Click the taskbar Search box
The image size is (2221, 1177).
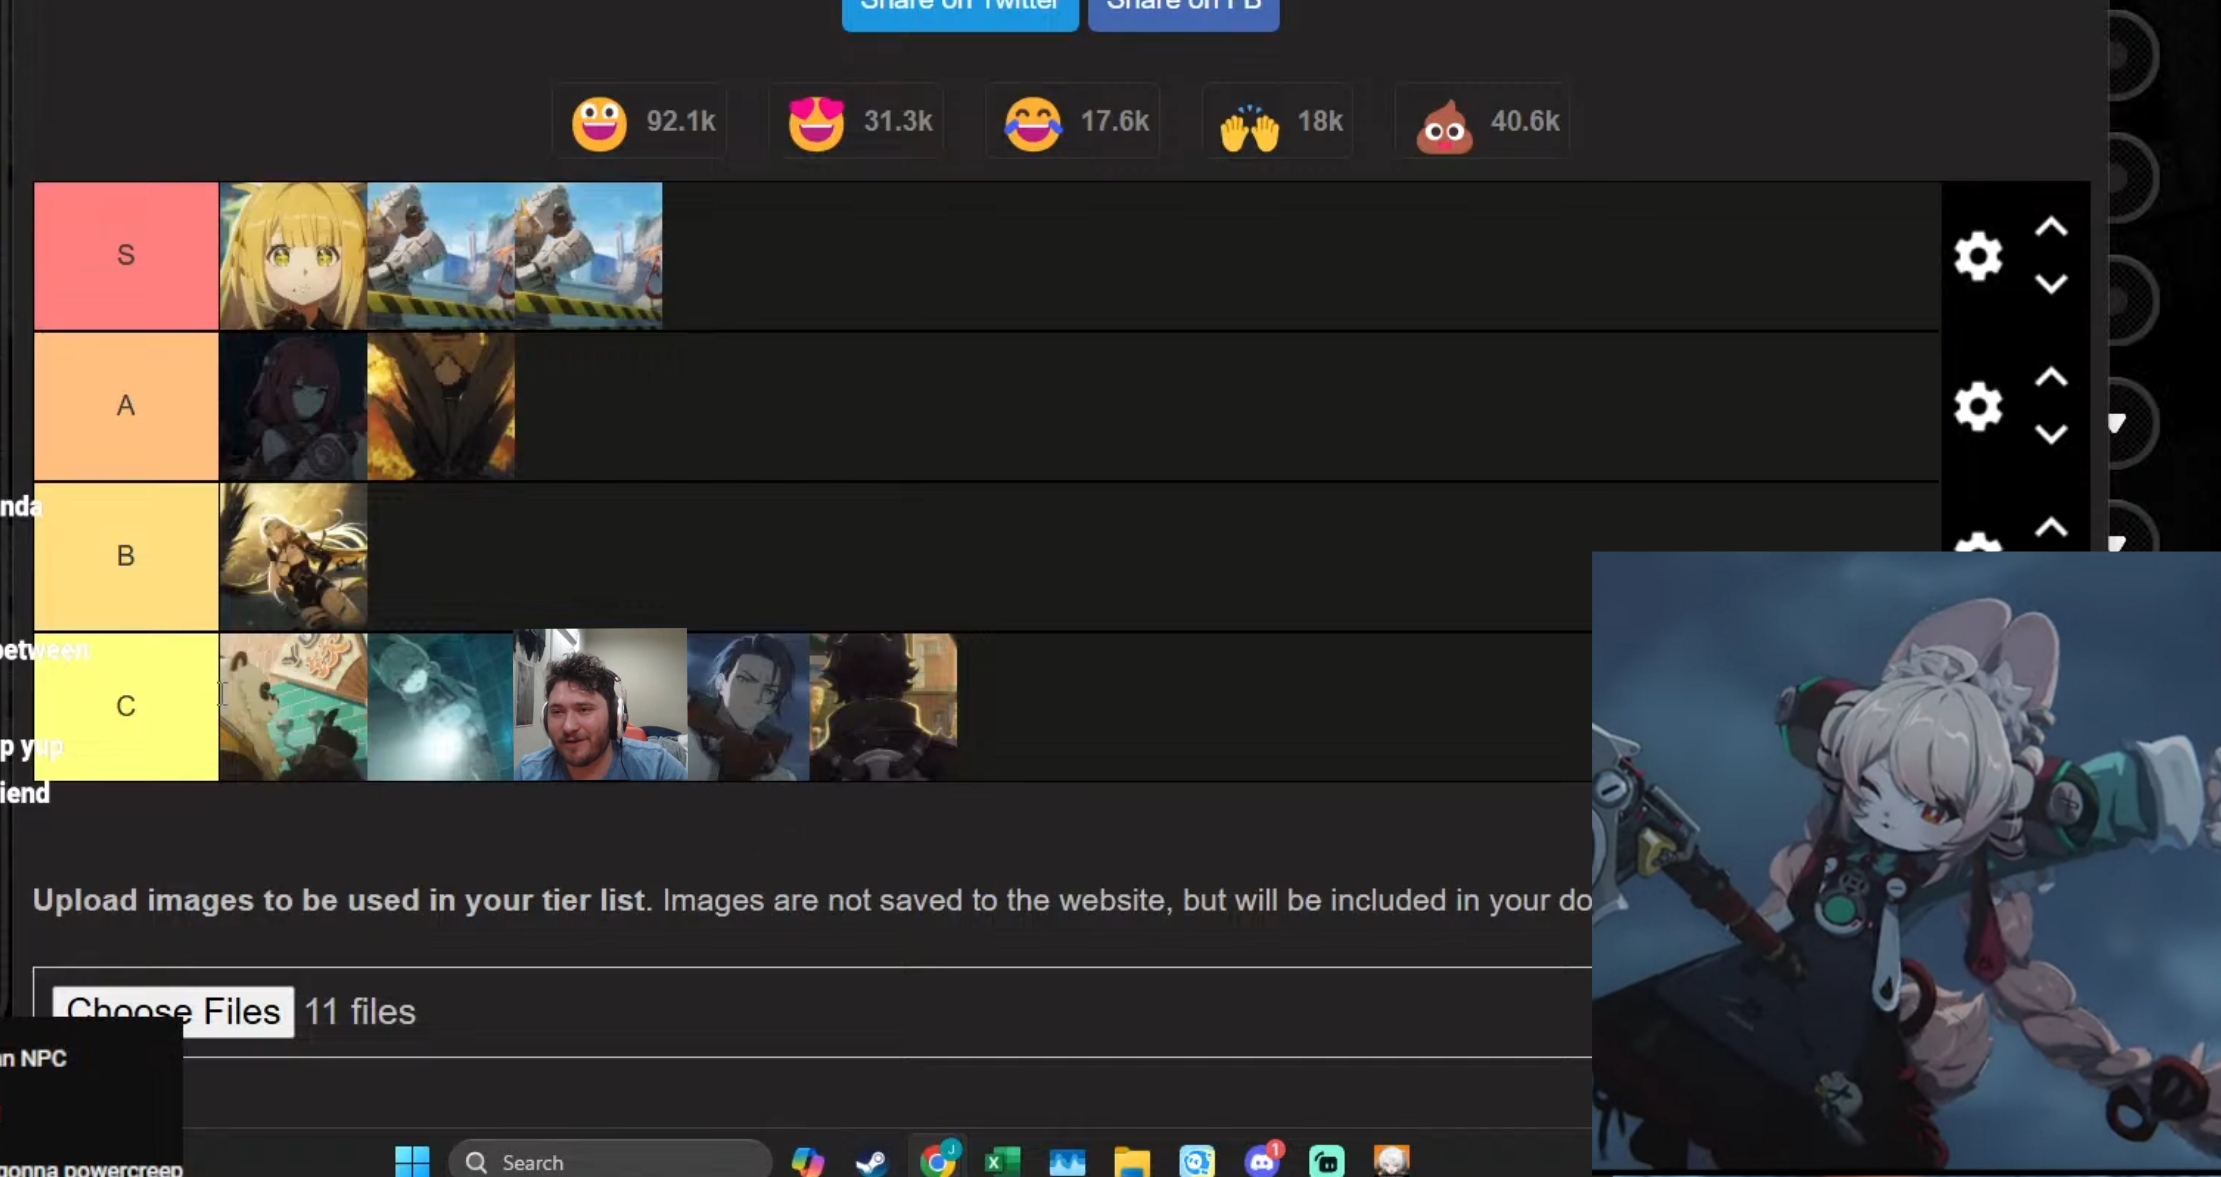tap(610, 1161)
